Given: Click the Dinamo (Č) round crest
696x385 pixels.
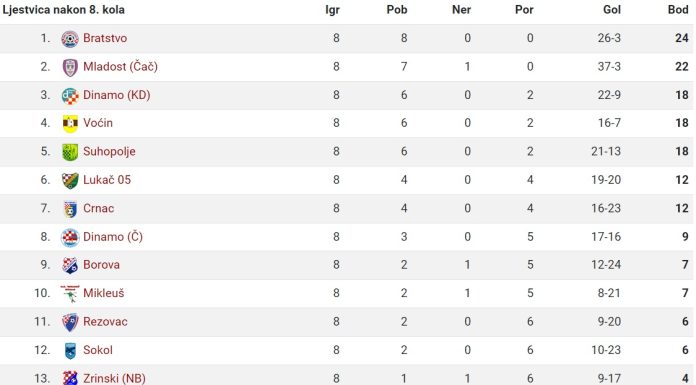Looking at the screenshot, I should [x=70, y=238].
